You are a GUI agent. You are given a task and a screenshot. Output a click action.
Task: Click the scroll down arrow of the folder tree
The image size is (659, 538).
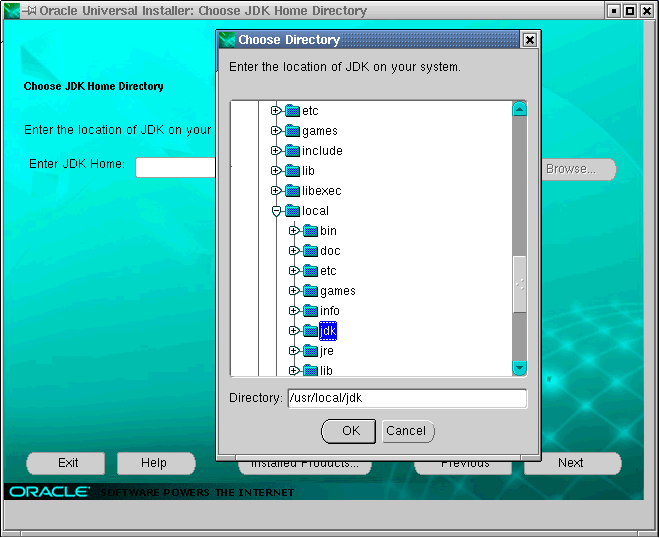[519, 368]
